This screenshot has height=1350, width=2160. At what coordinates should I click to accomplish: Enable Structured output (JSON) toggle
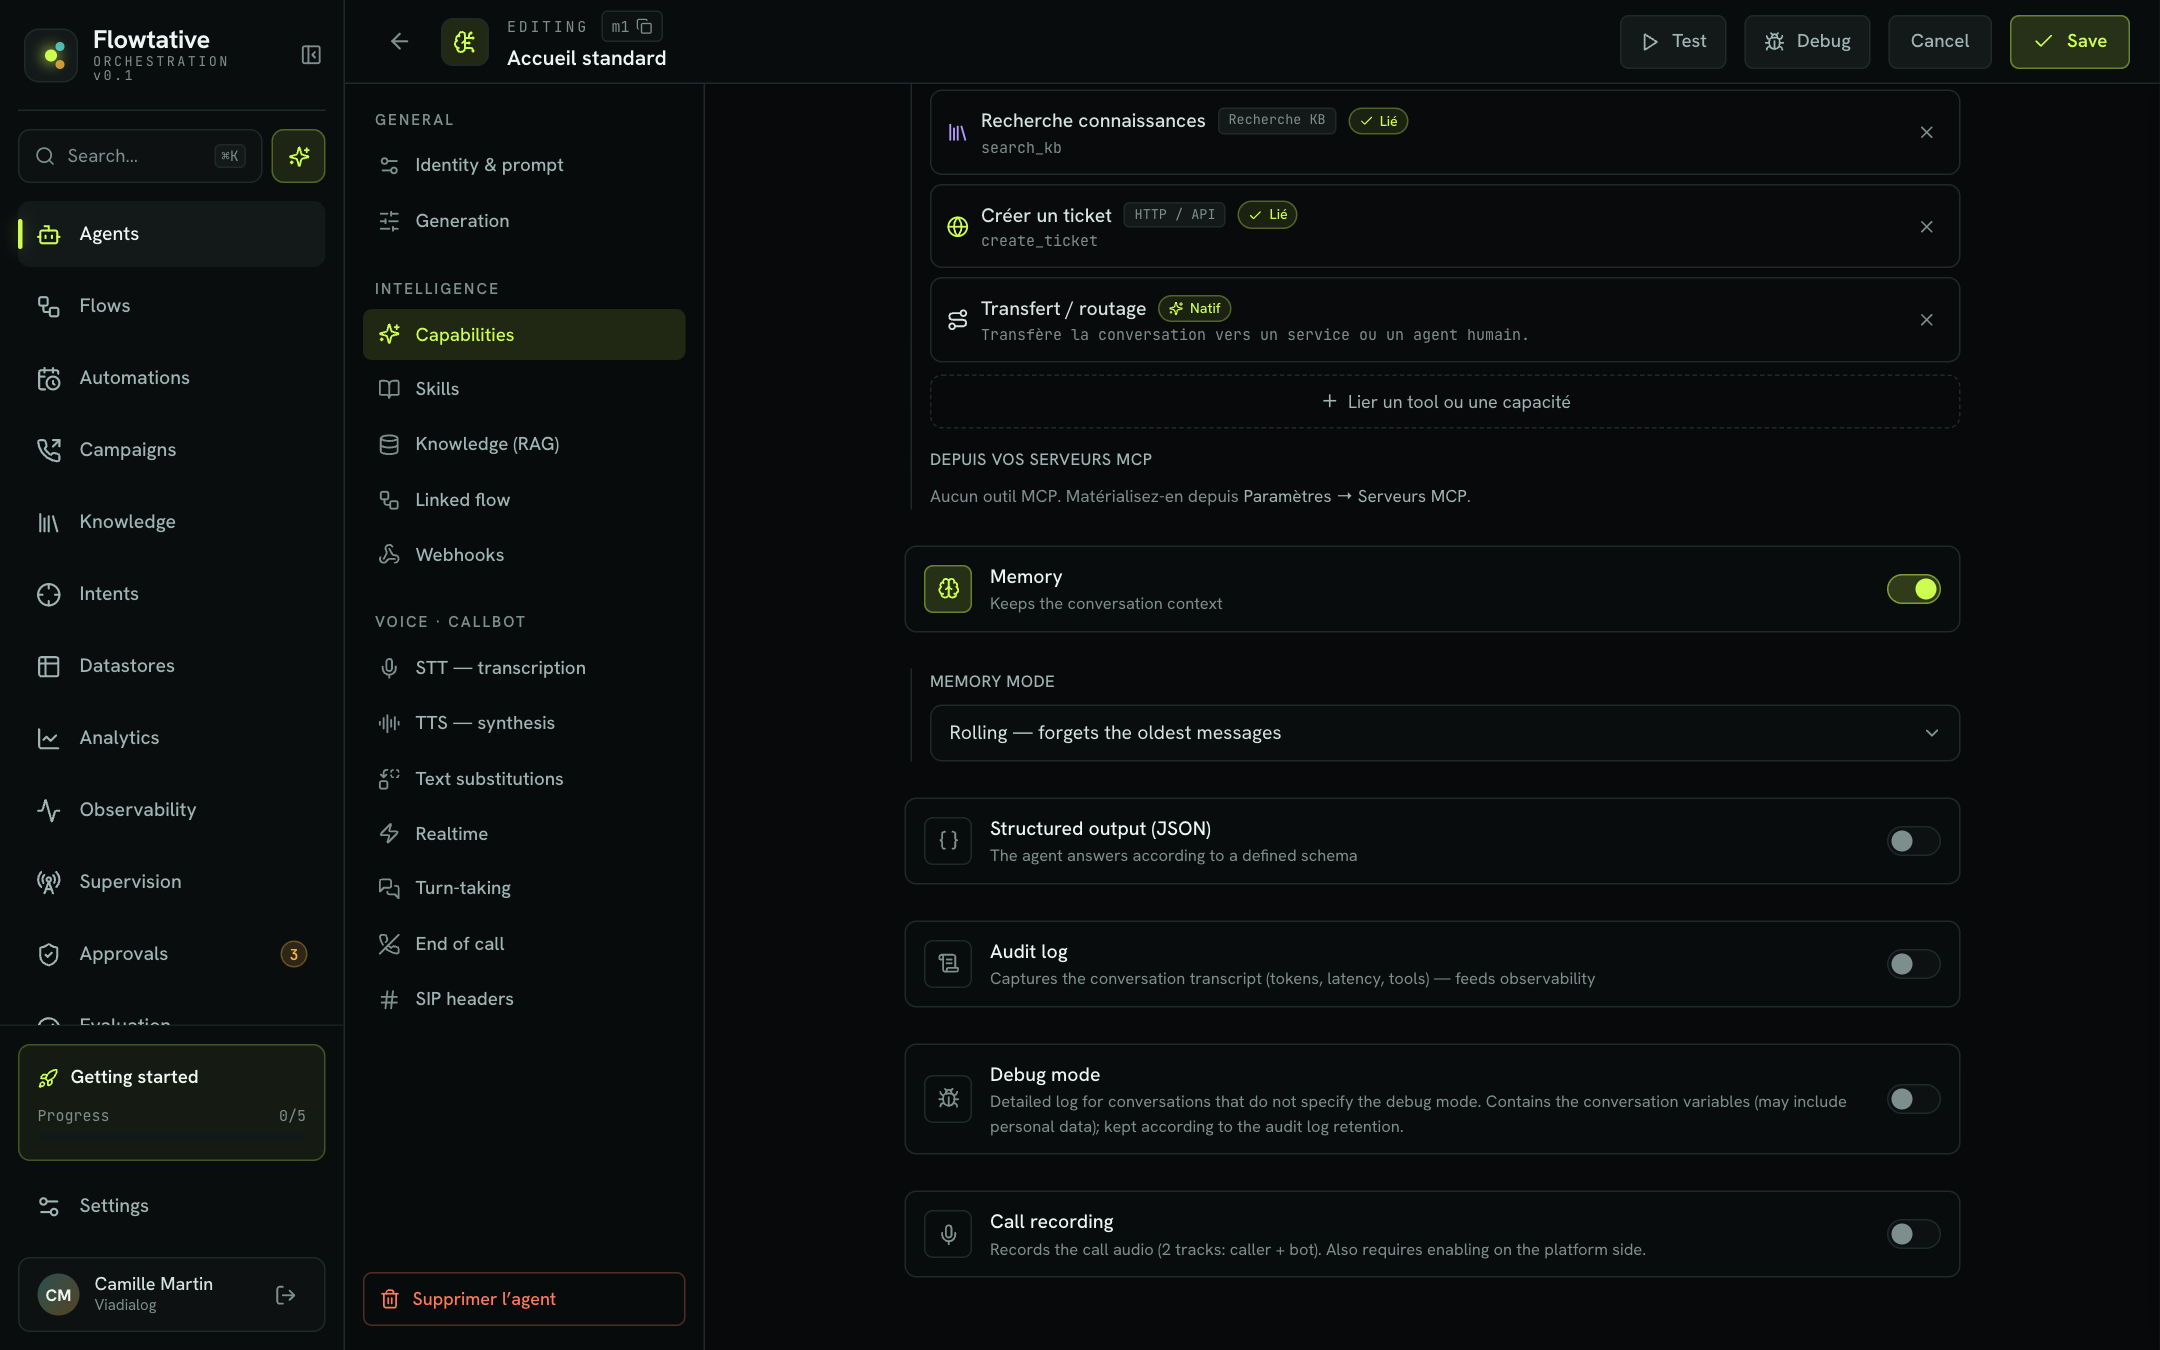tap(1913, 841)
